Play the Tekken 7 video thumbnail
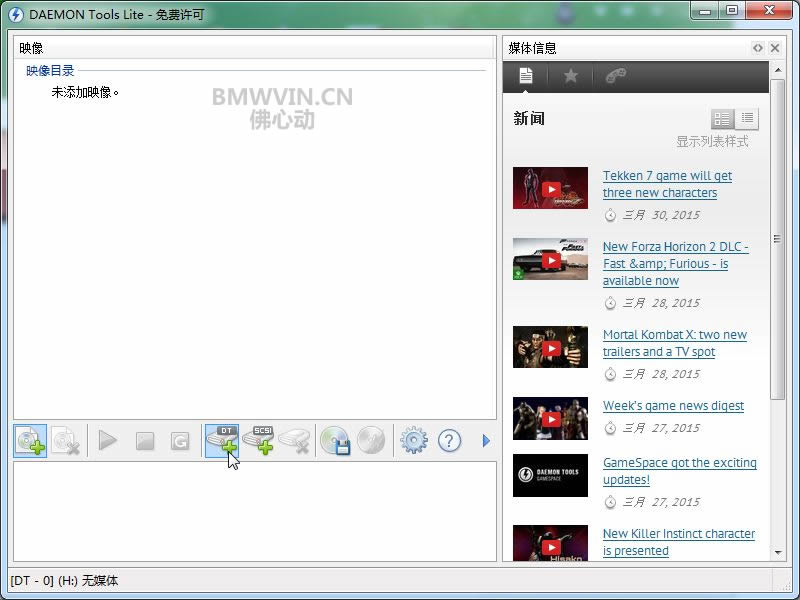Viewport: 800px width, 600px height. tap(551, 189)
